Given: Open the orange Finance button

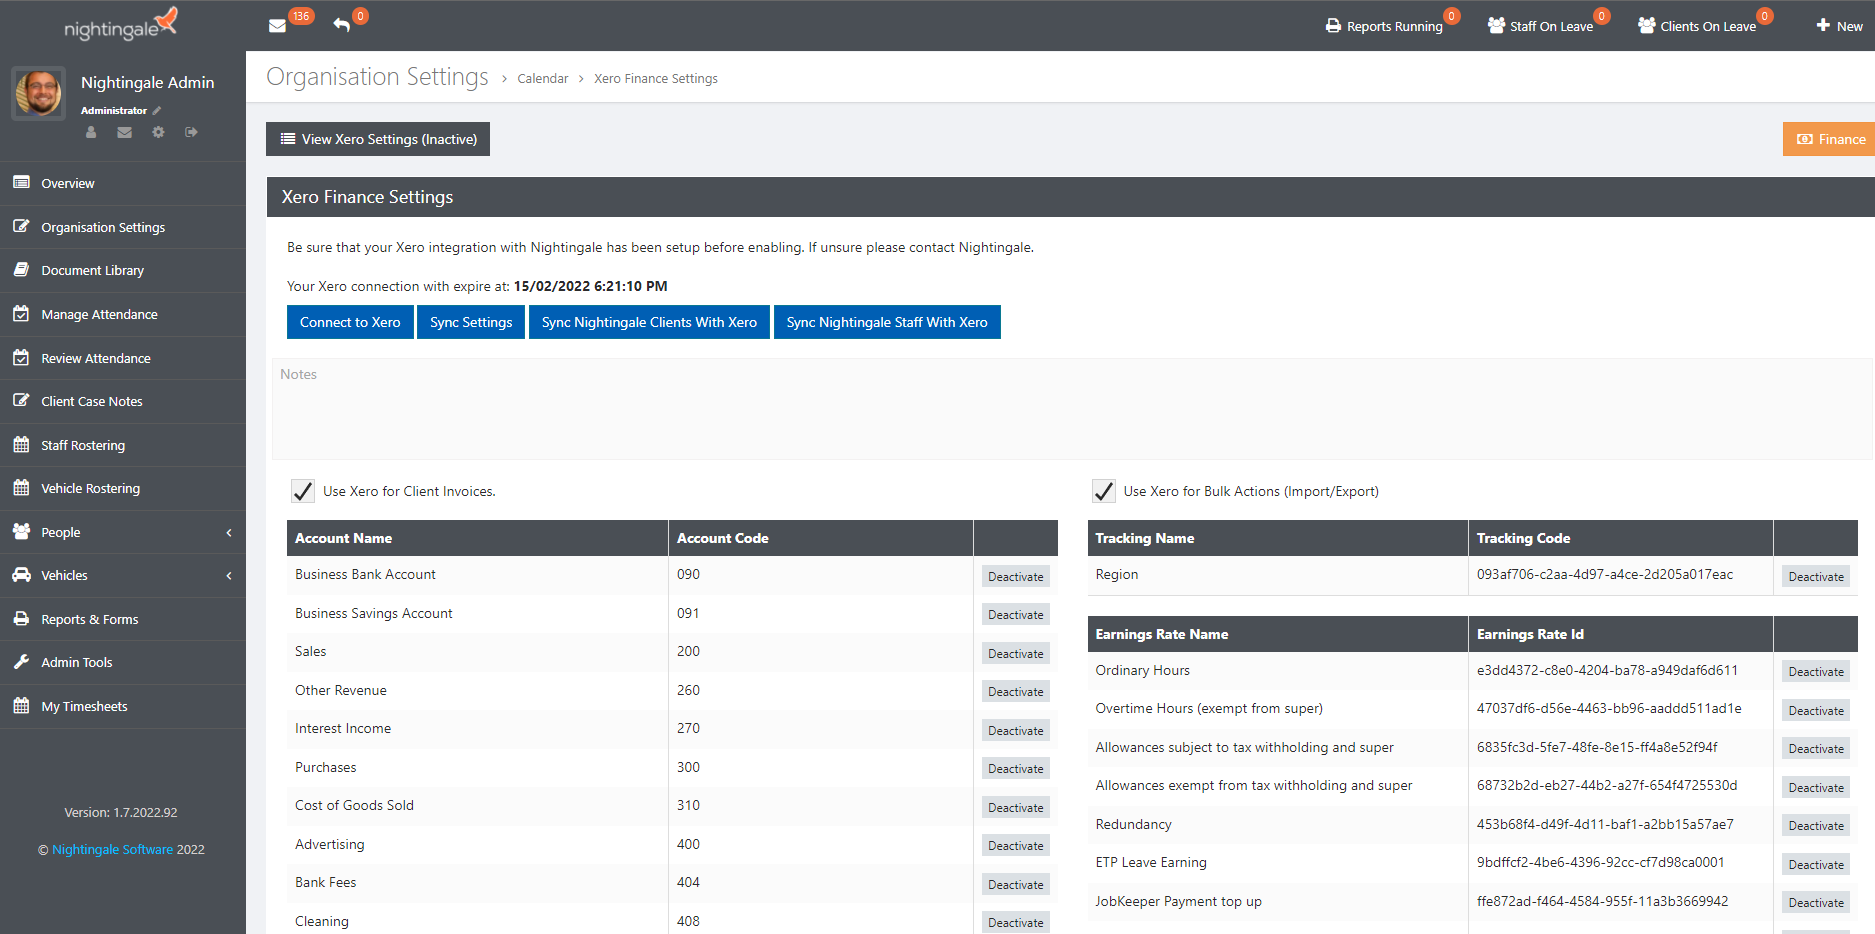Looking at the screenshot, I should tap(1829, 139).
